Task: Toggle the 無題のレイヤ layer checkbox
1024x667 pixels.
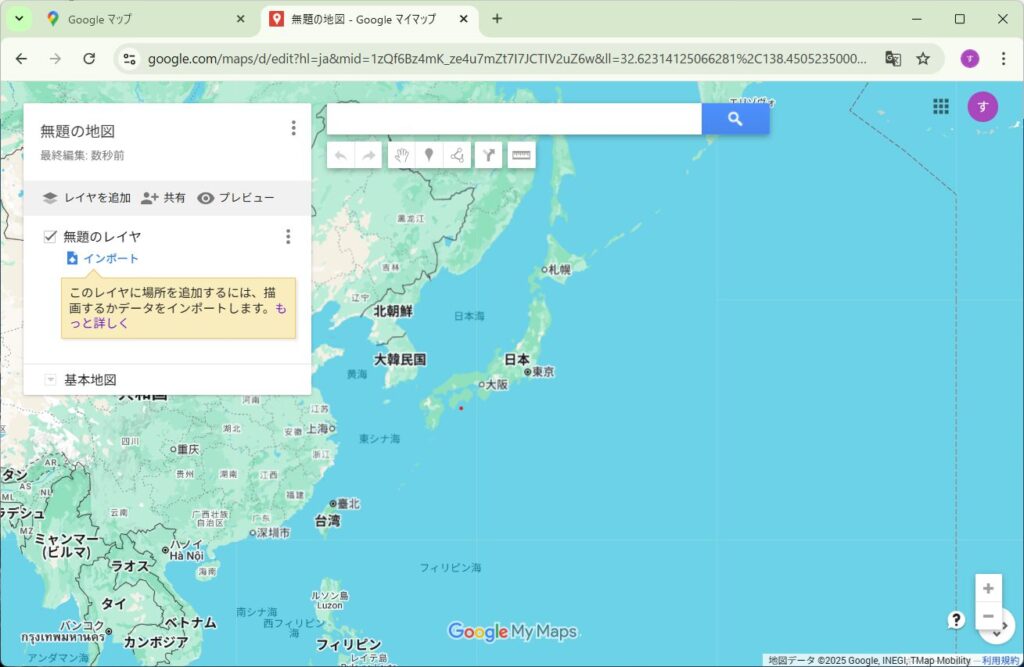Action: click(50, 236)
